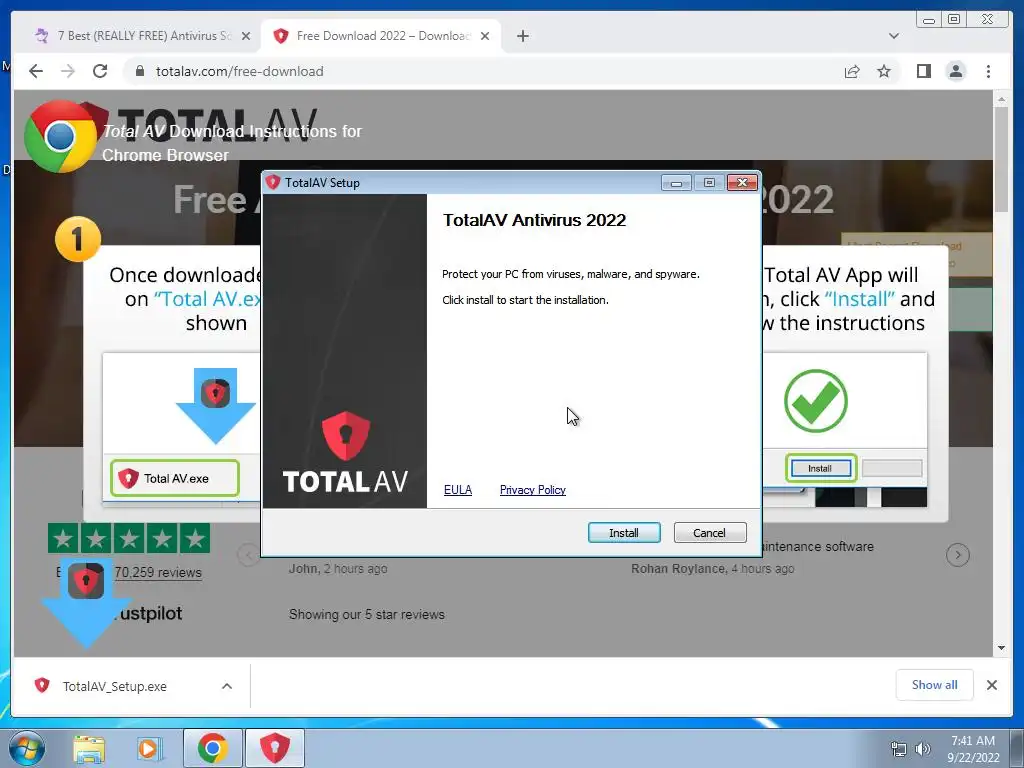The height and width of the screenshot is (768, 1024).
Task: Click Show all downloads
Action: (x=935, y=684)
